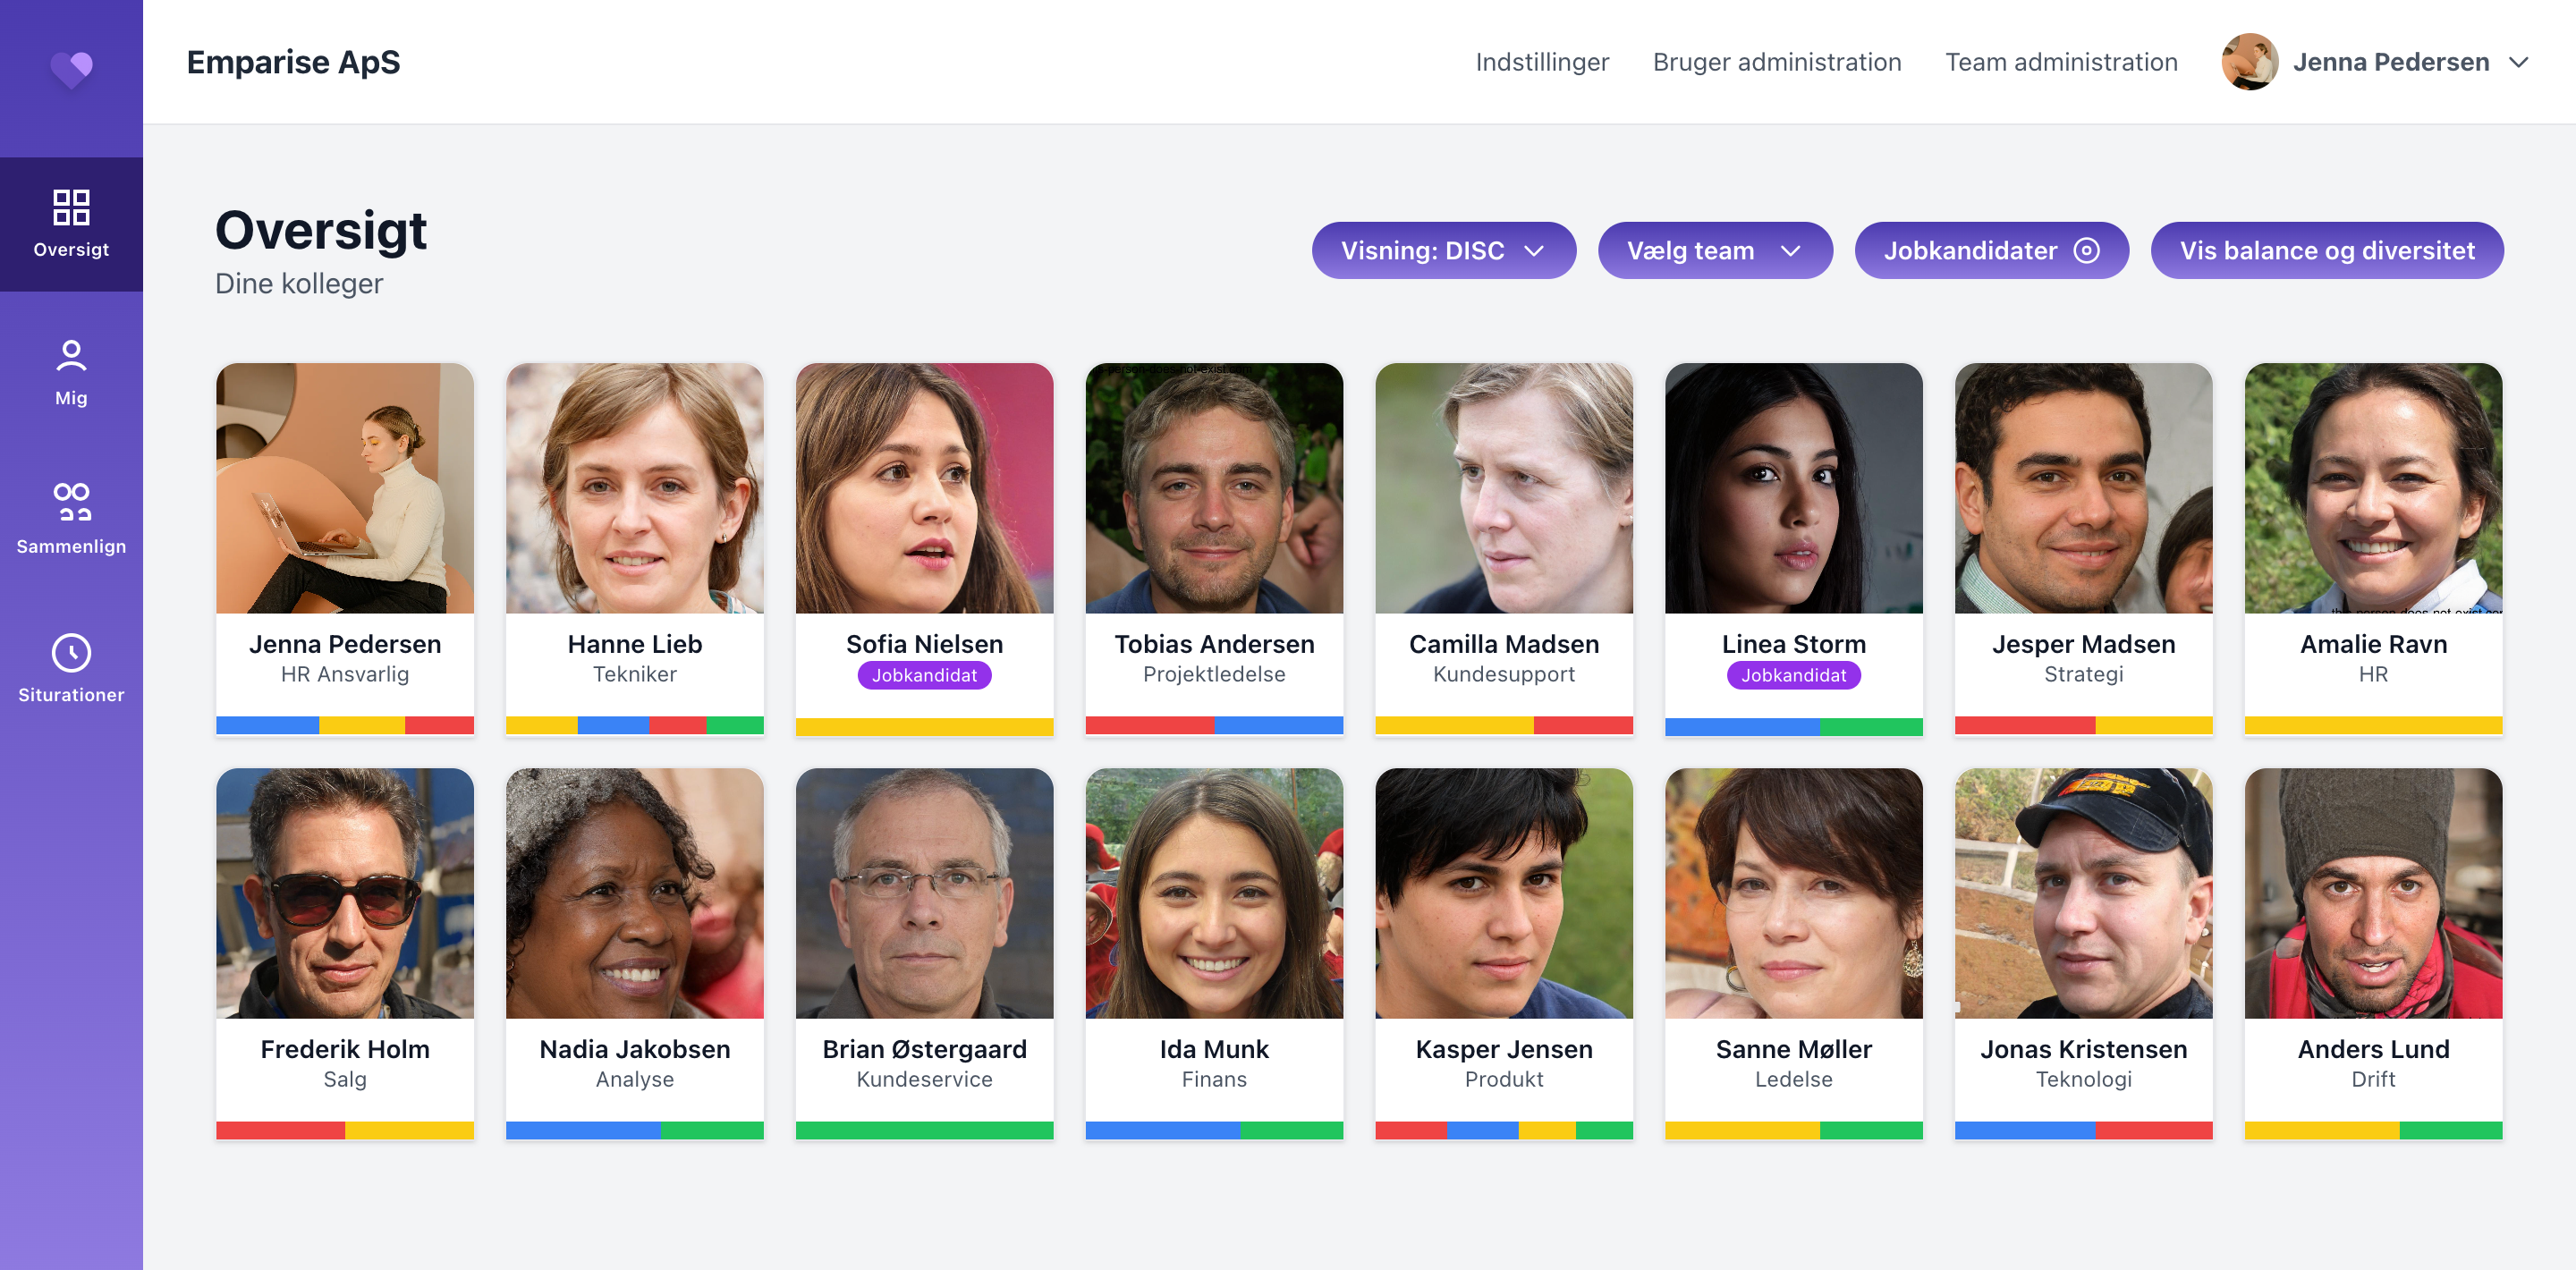Viewport: 2576px width, 1270px height.
Task: Open Team administration
Action: [x=2061, y=62]
